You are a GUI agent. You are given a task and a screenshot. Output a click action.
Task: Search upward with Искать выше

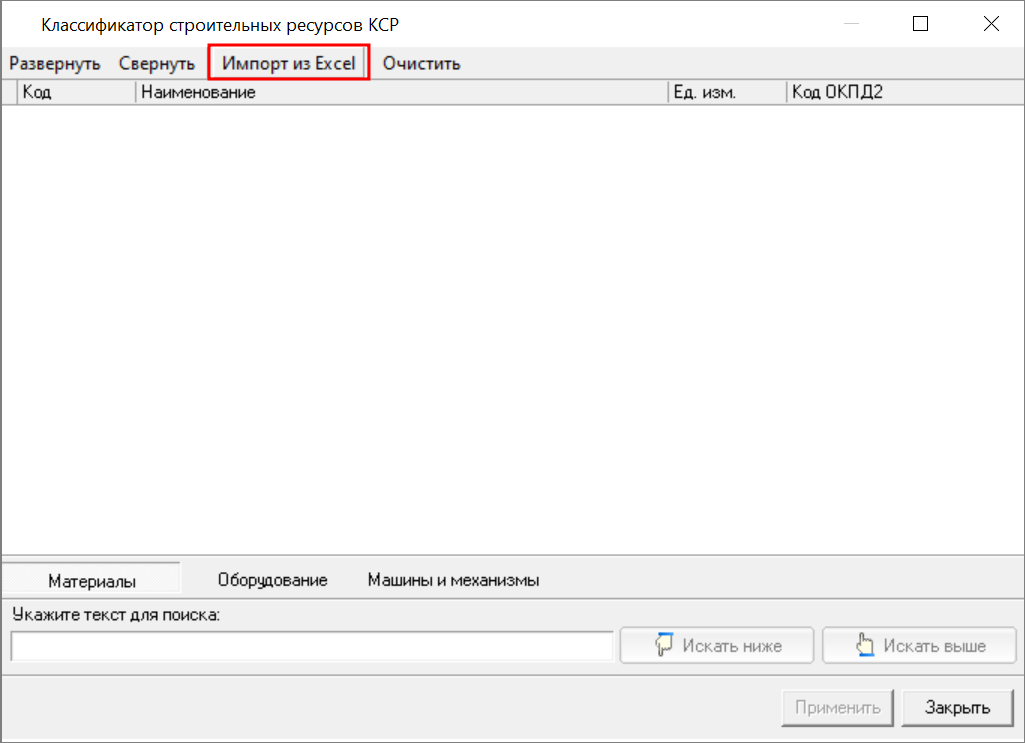(x=919, y=646)
